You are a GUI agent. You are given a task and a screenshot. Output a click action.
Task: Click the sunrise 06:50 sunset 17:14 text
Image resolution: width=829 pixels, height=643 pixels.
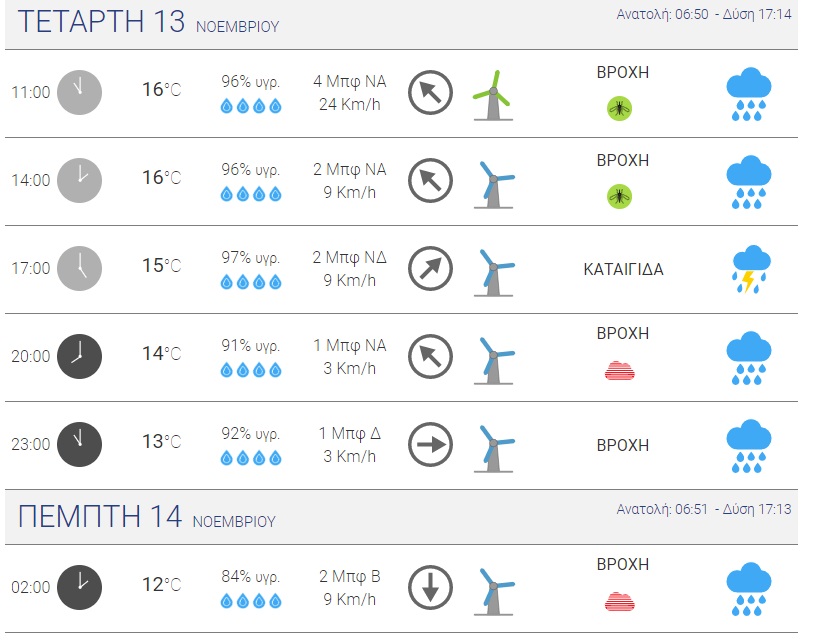pyautogui.click(x=703, y=14)
